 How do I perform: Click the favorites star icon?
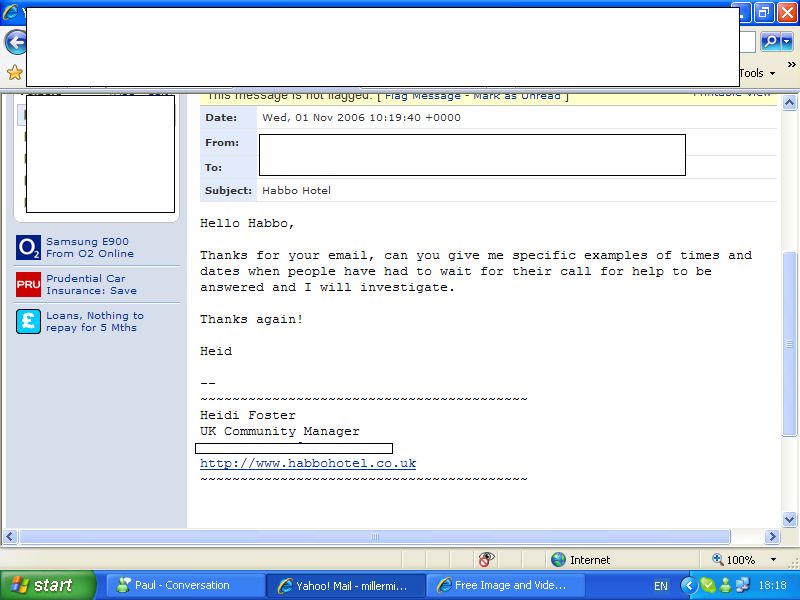14,73
